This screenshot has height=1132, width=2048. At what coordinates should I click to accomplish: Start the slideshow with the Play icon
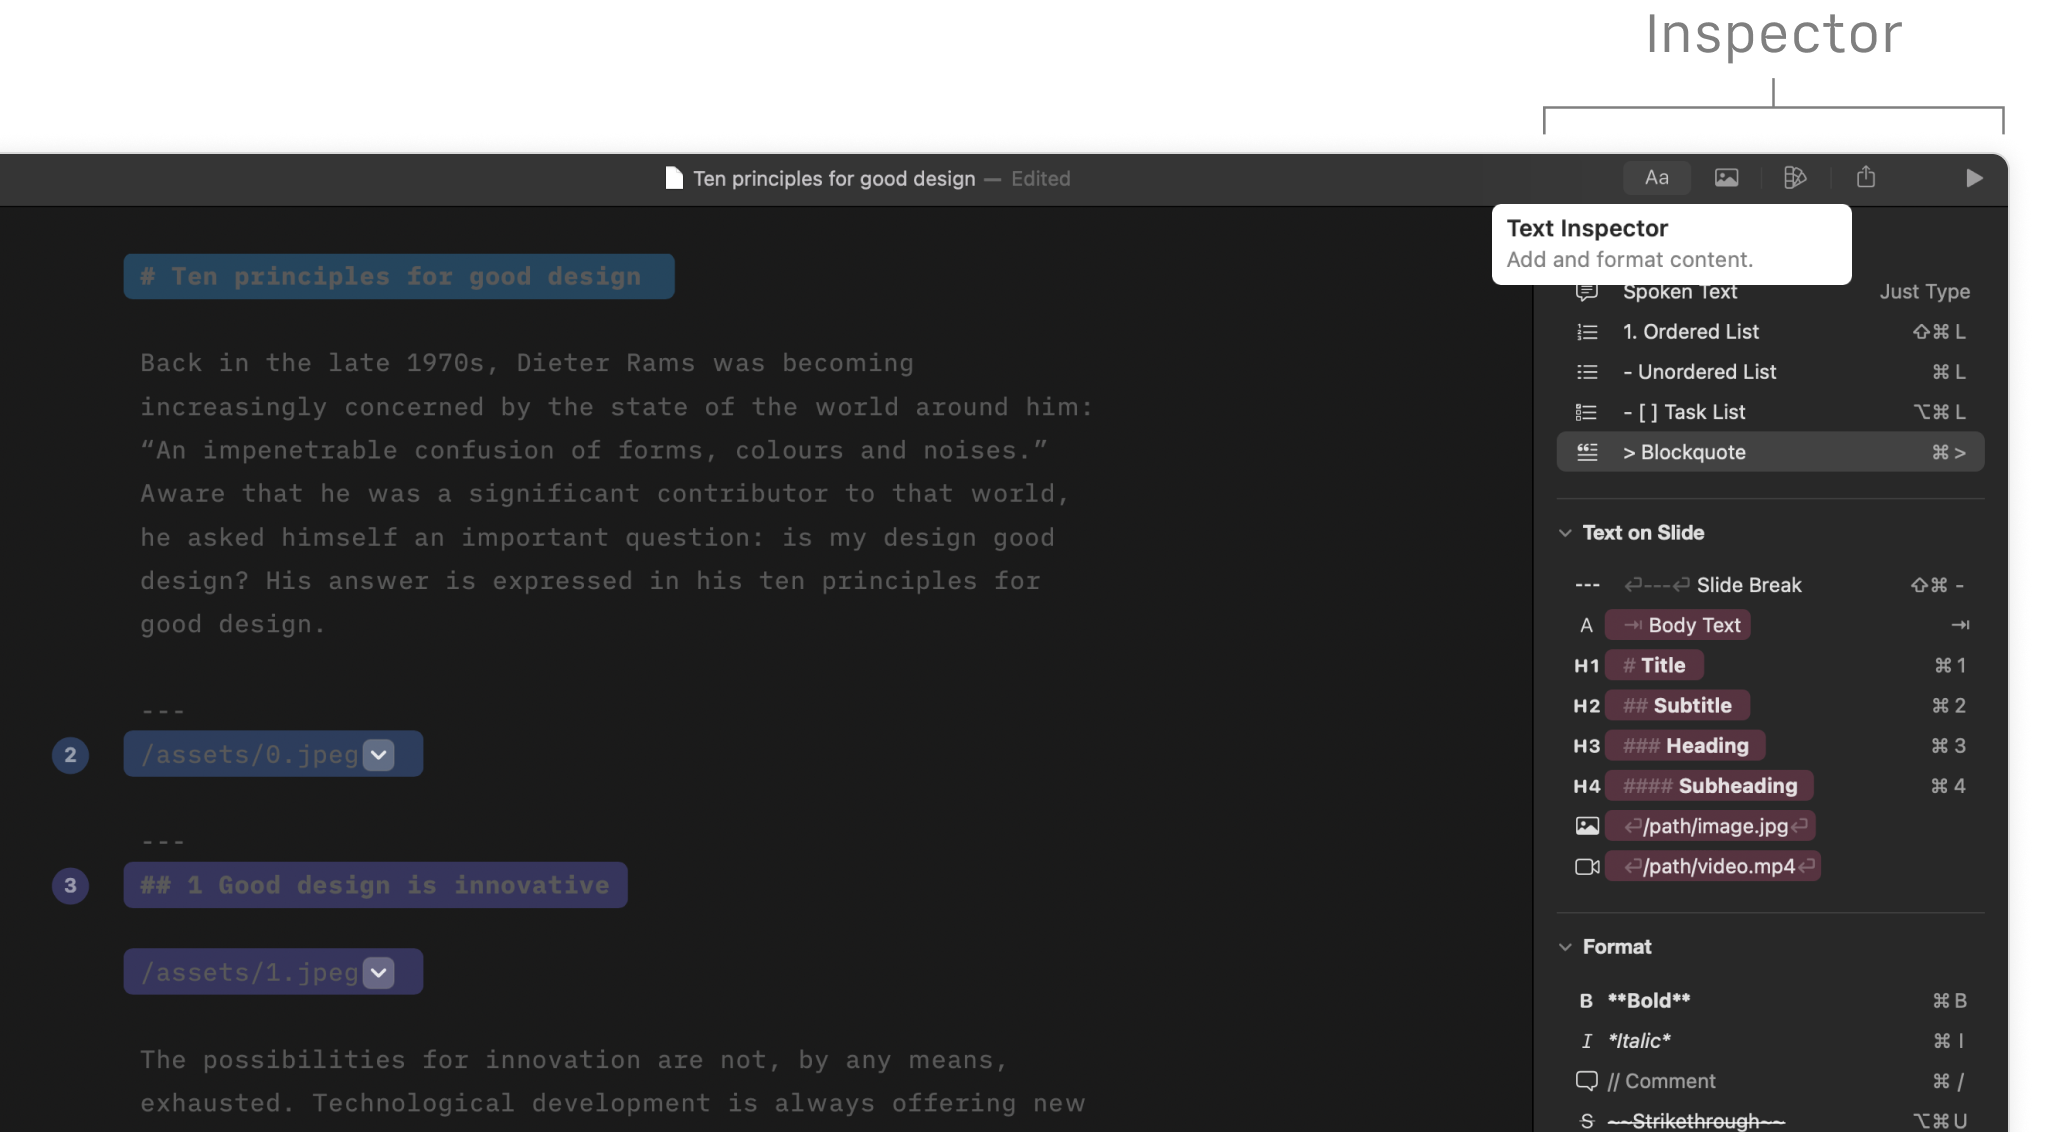[1972, 178]
